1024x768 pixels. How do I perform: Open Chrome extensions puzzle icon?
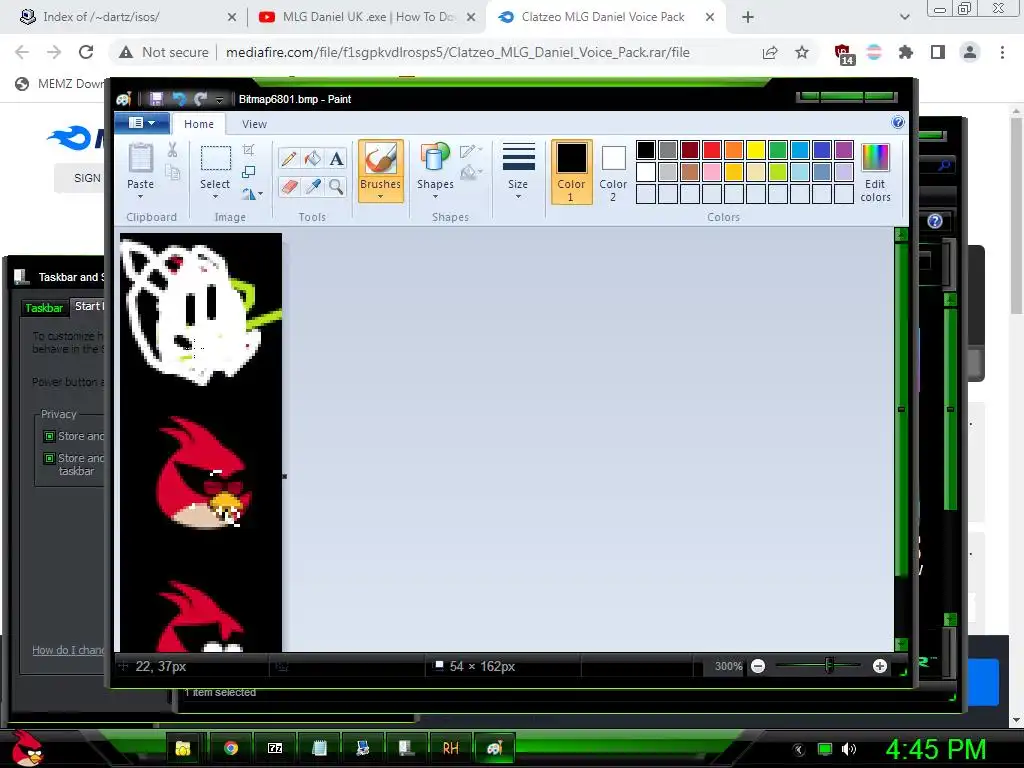(x=906, y=52)
